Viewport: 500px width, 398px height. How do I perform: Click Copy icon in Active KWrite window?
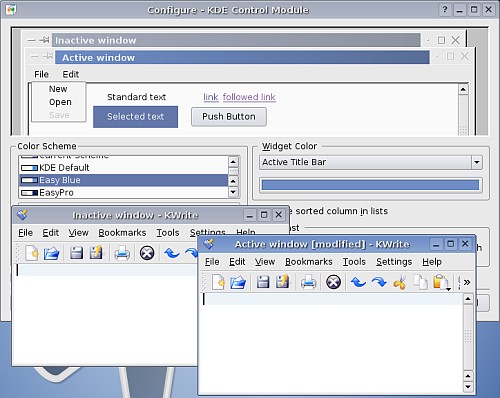coord(420,282)
